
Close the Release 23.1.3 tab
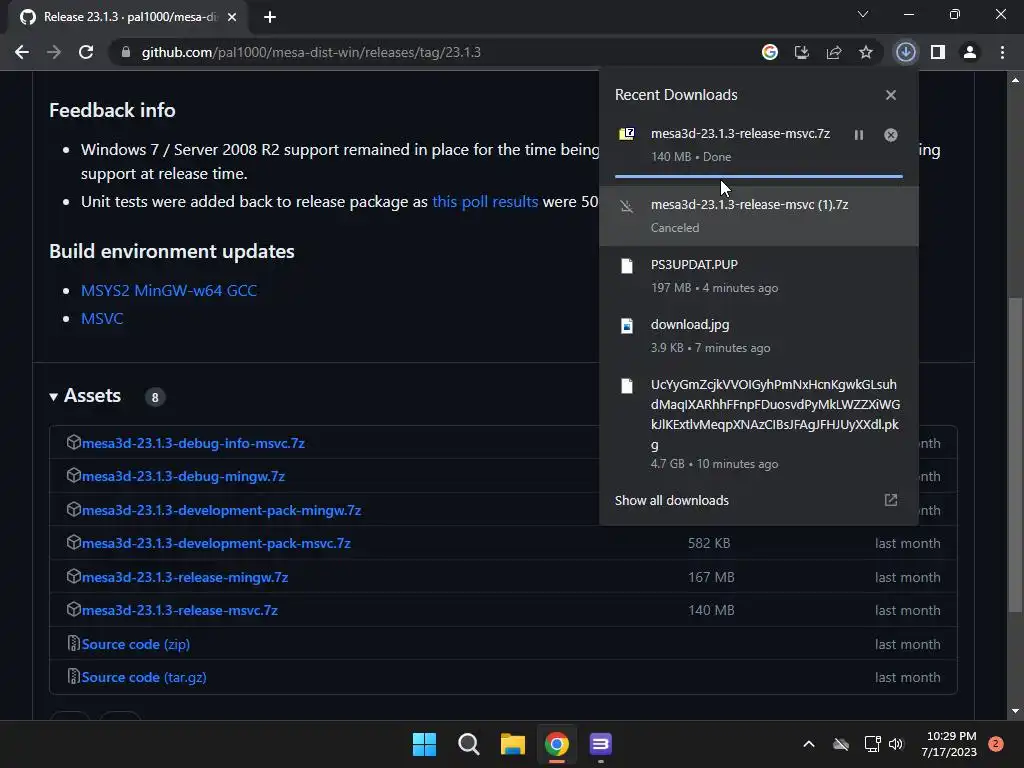tap(232, 17)
